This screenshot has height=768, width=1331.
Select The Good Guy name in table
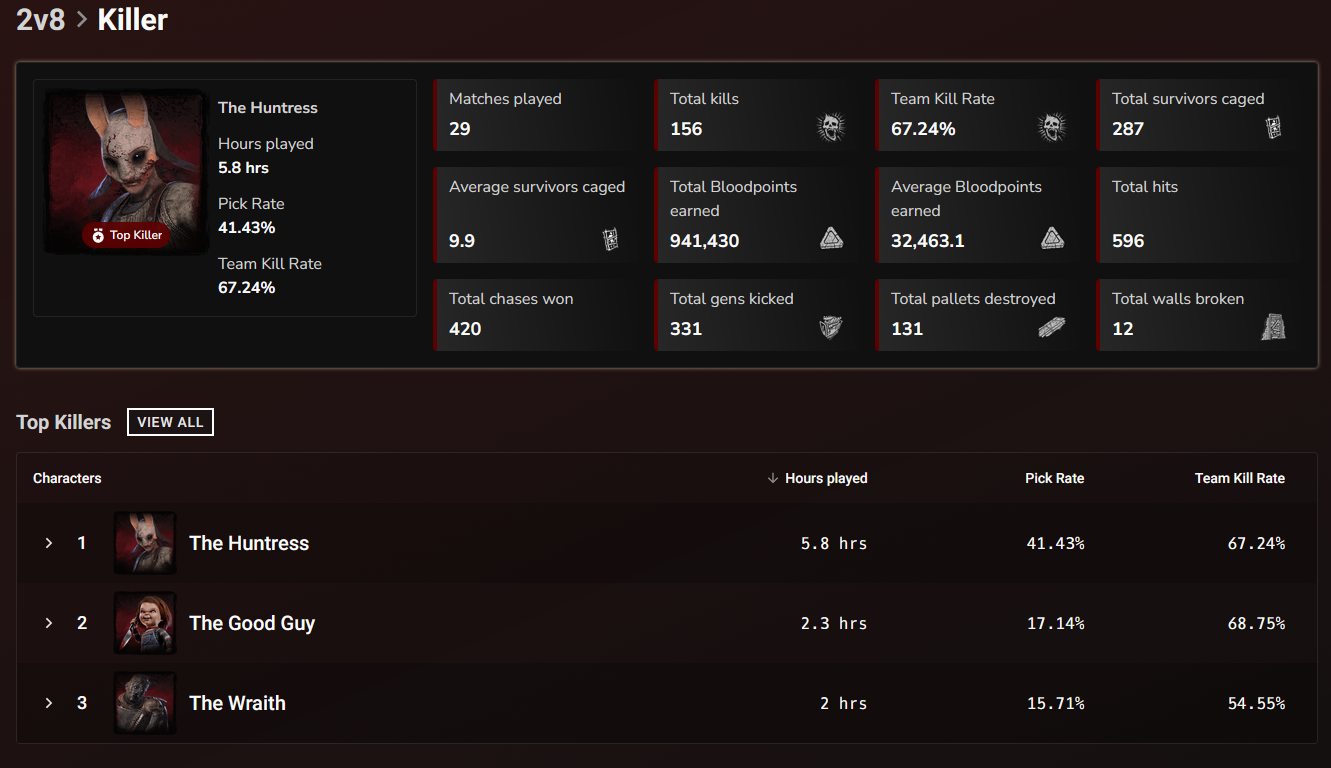[252, 623]
